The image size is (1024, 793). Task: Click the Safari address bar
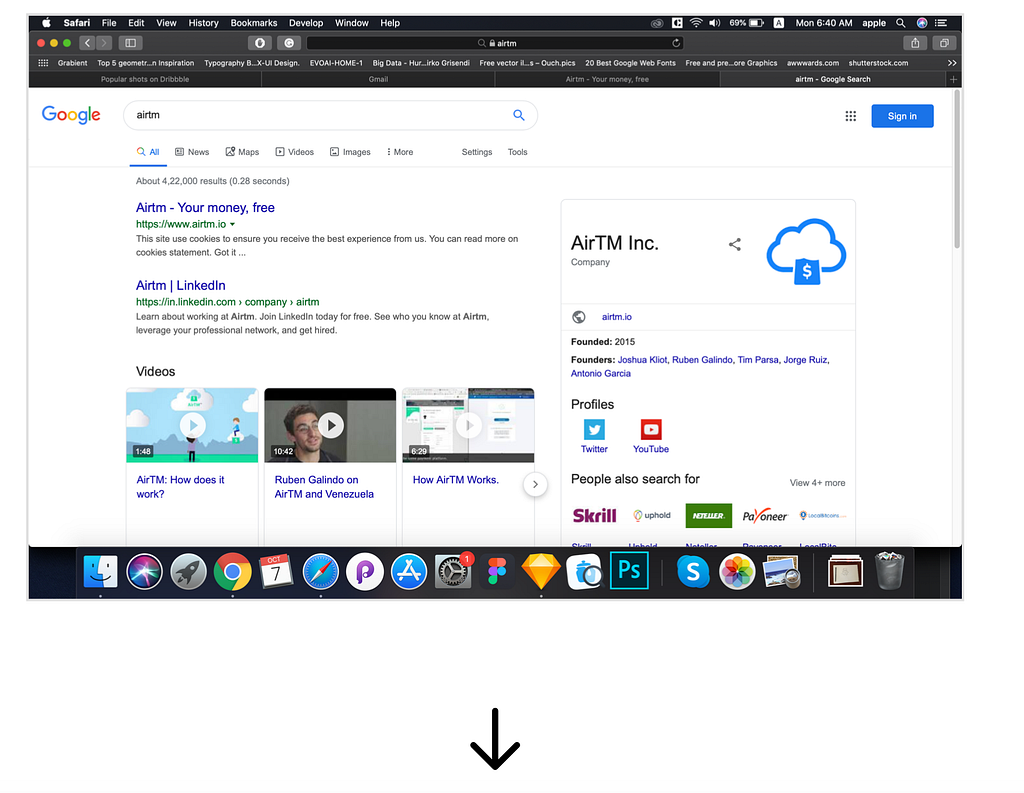[496, 43]
